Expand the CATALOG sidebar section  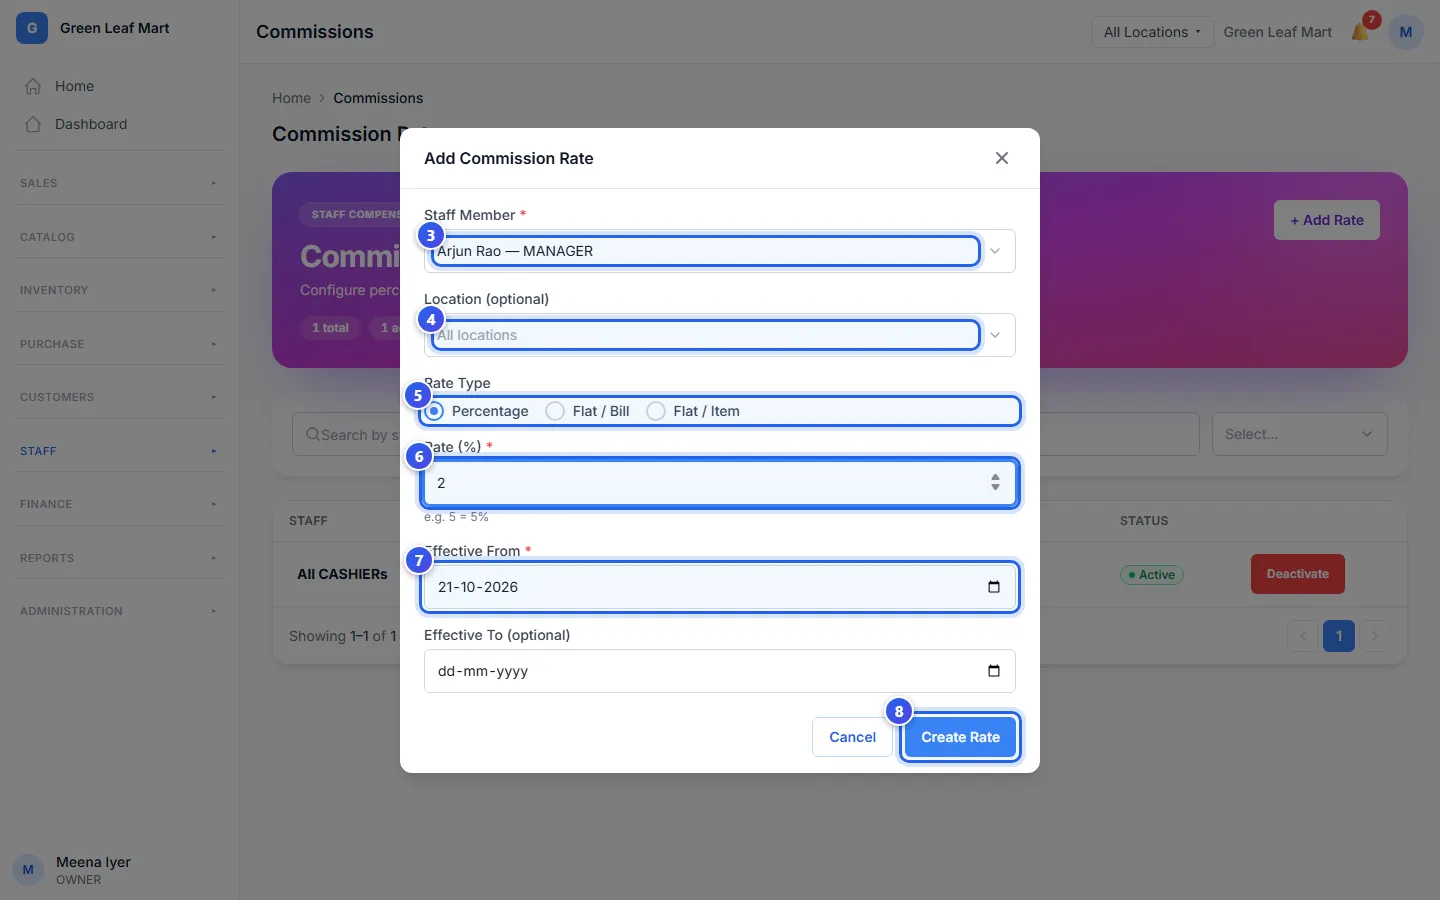pos(119,237)
